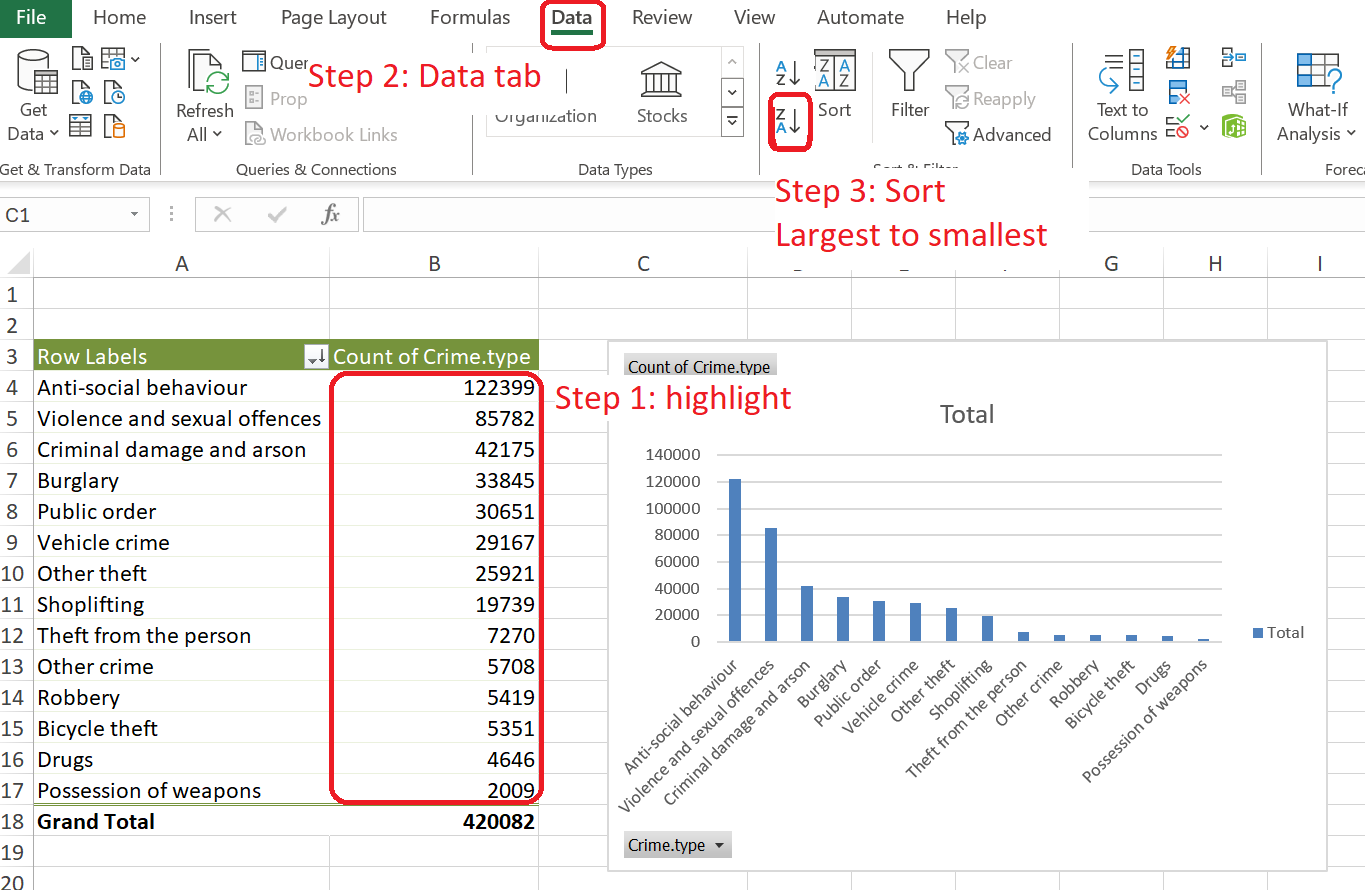The width and height of the screenshot is (1365, 890).
Task: Click the Workbook Links button
Action: coord(320,135)
